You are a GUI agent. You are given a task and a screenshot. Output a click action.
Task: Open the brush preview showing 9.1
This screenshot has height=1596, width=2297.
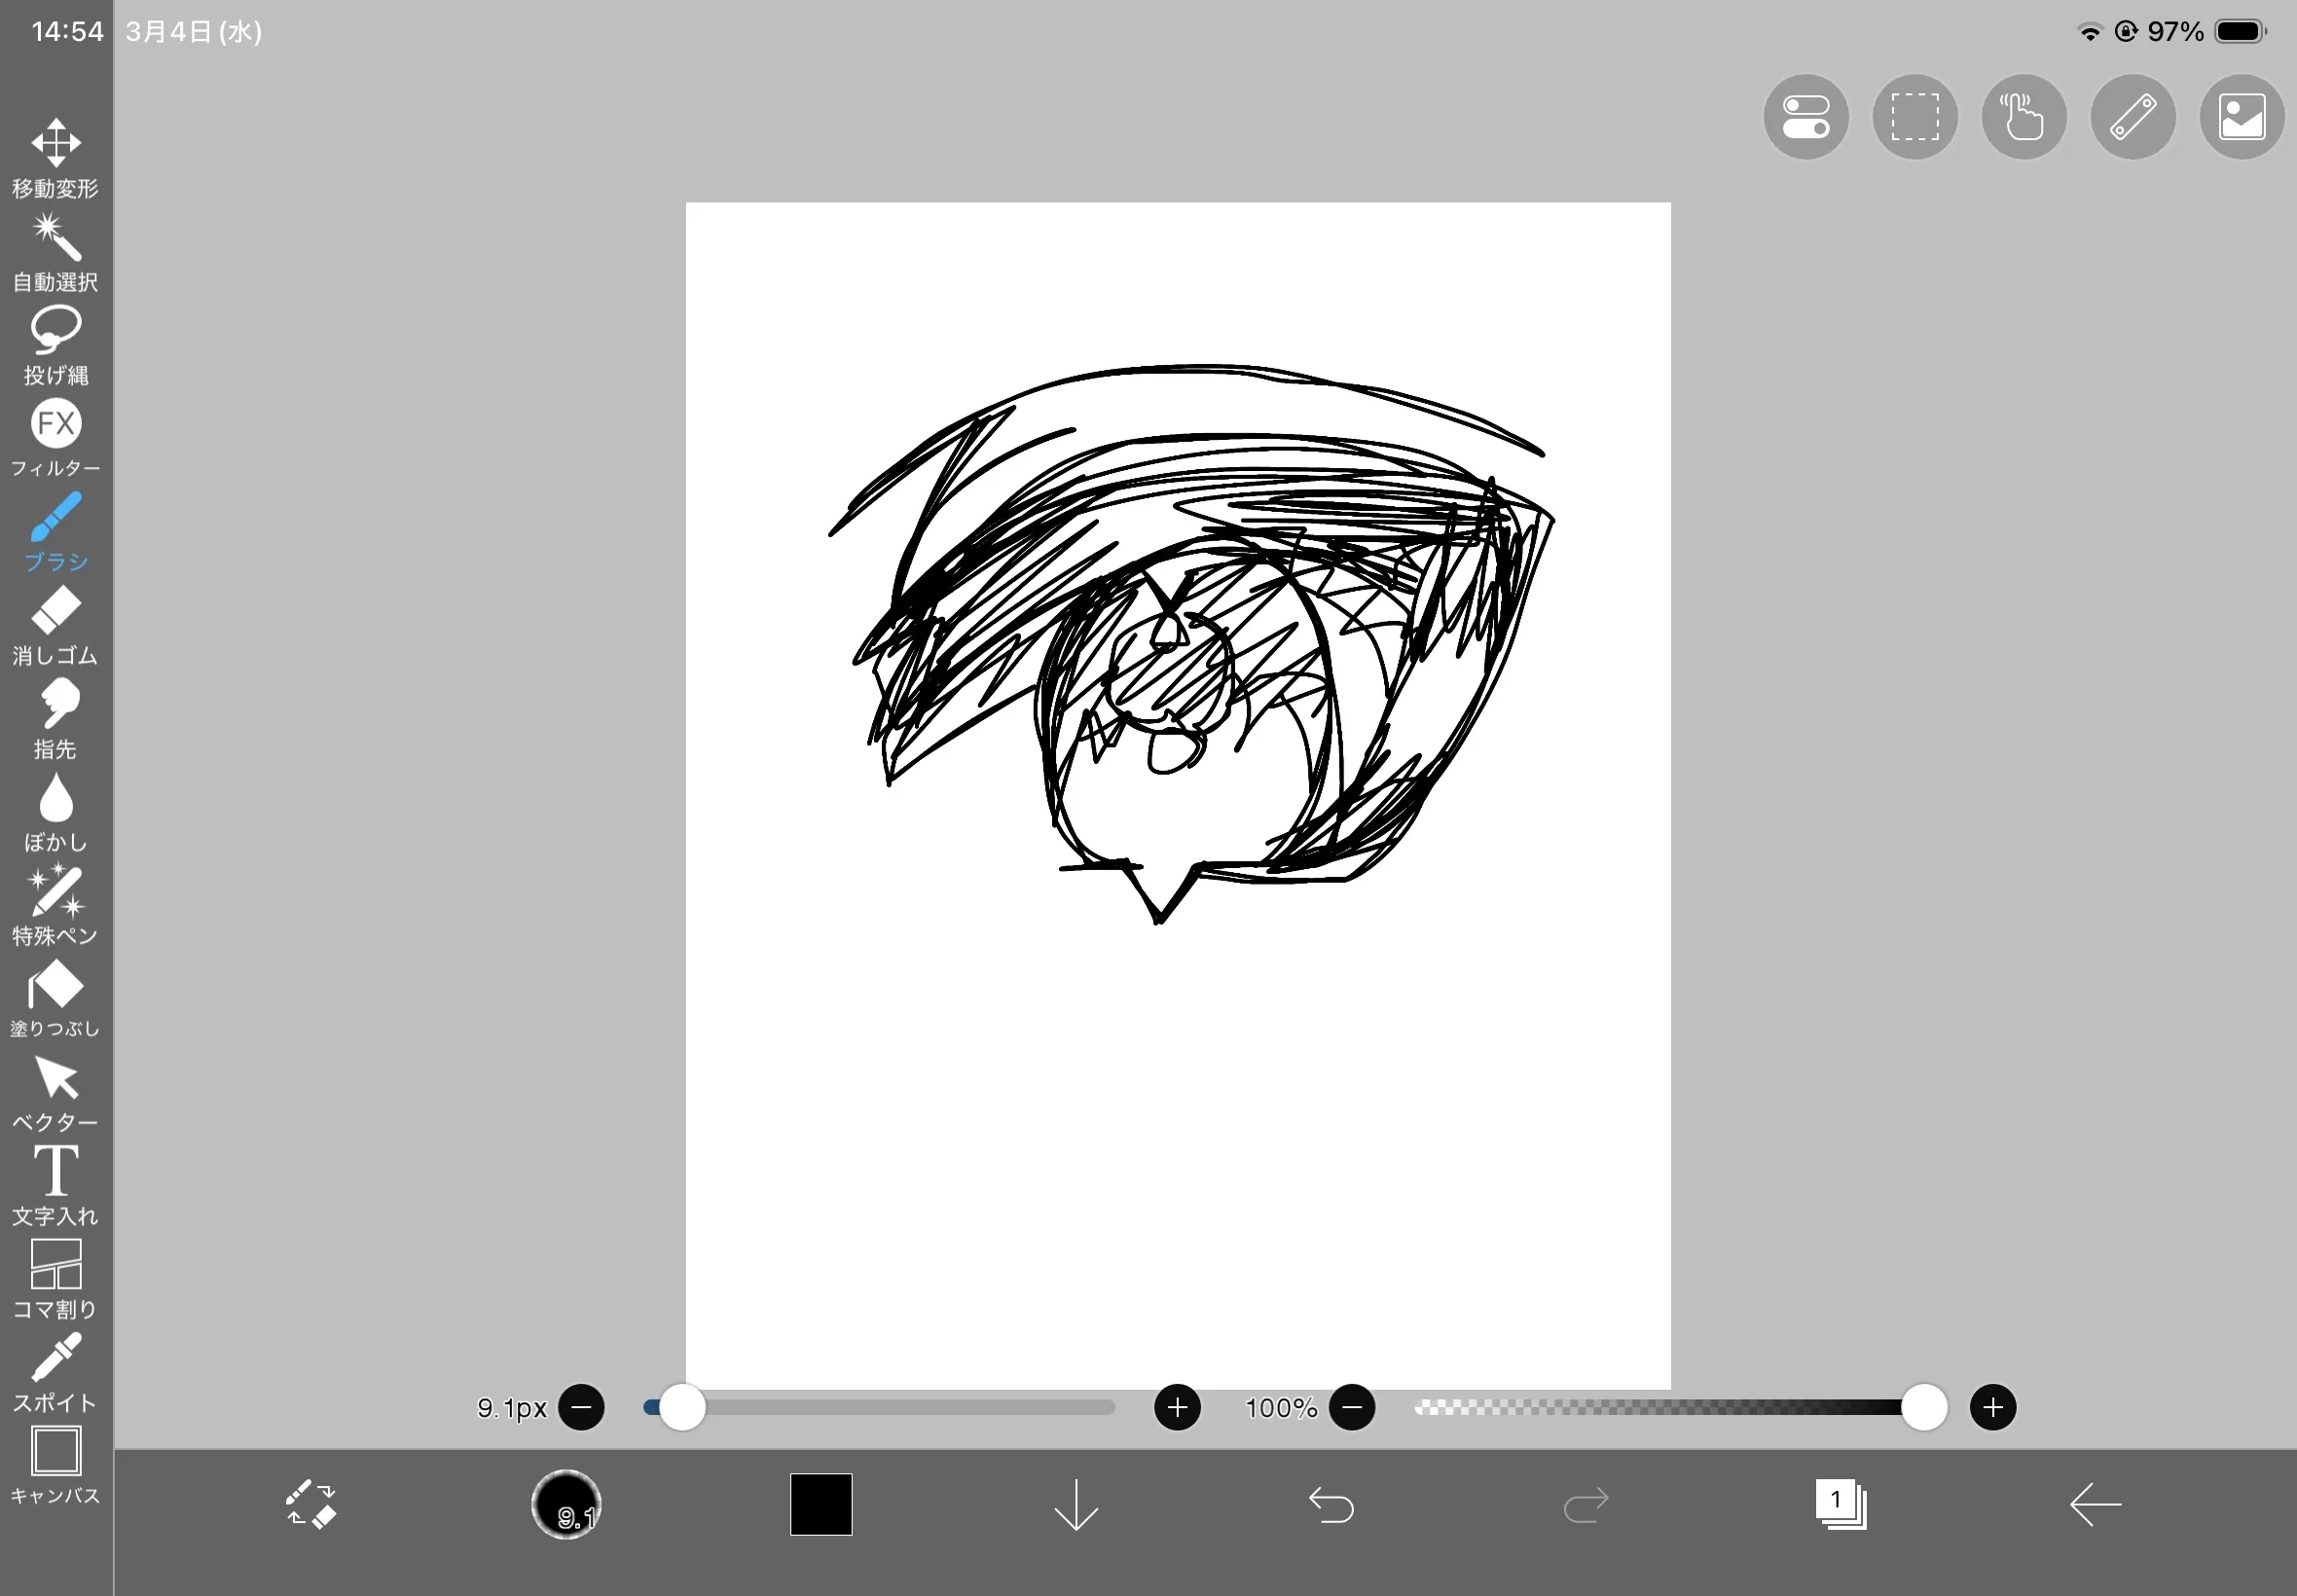point(566,1504)
